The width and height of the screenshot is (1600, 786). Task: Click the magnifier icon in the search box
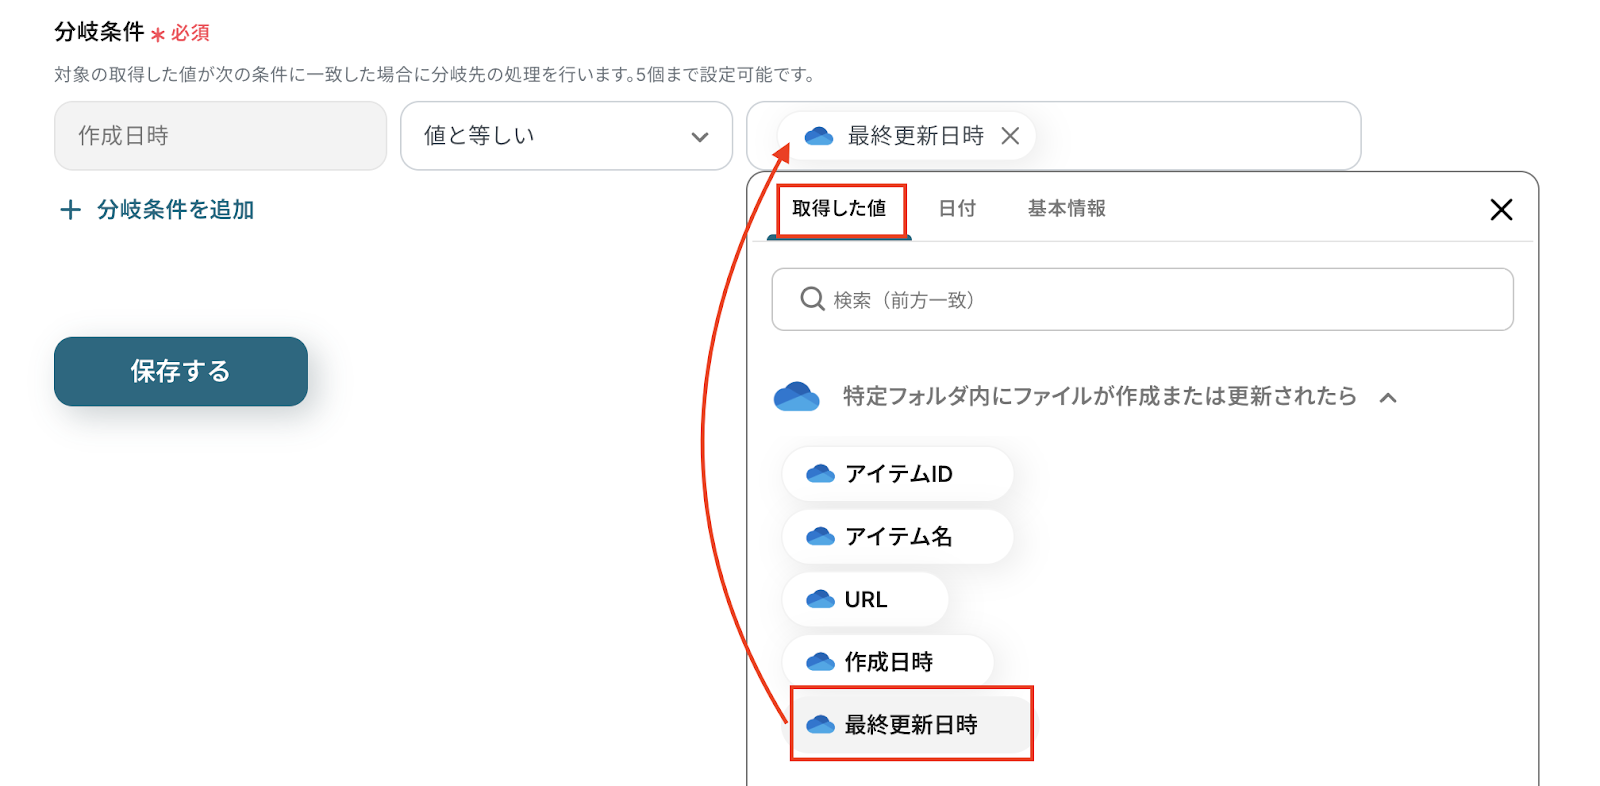812,299
